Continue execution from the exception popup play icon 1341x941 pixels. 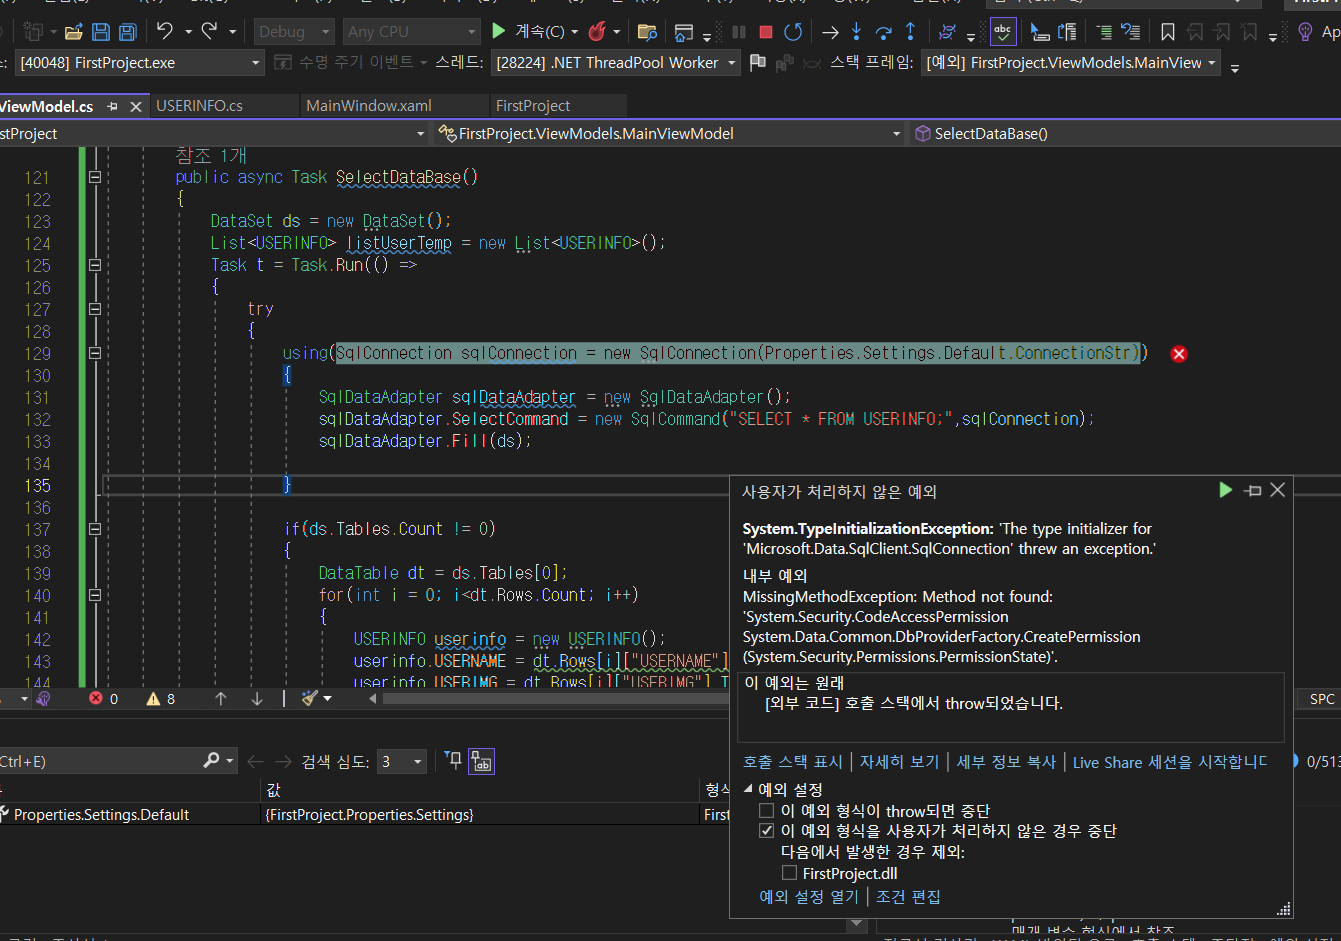pyautogui.click(x=1225, y=490)
